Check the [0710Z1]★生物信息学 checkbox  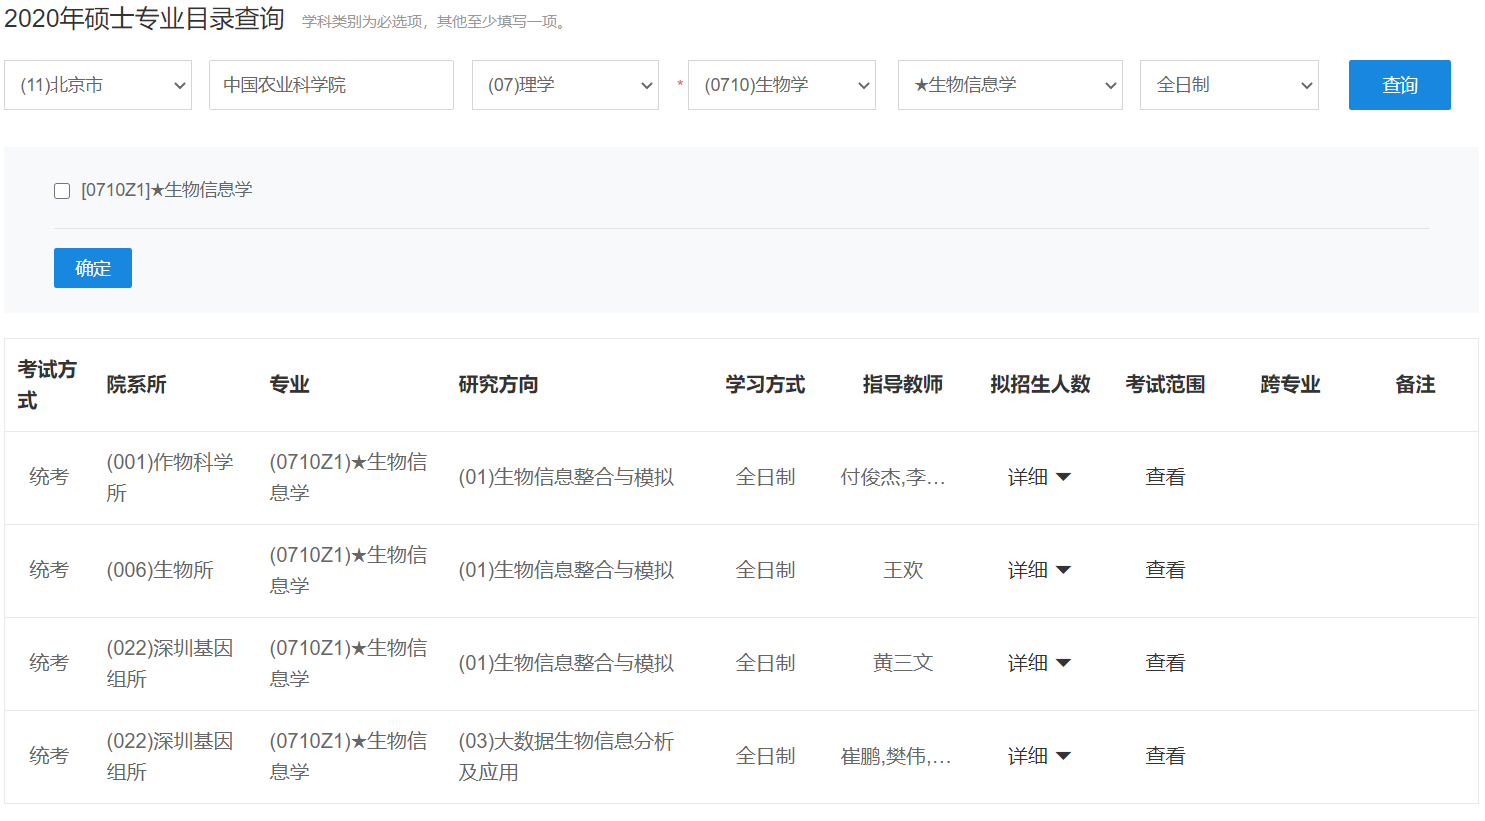pyautogui.click(x=62, y=190)
